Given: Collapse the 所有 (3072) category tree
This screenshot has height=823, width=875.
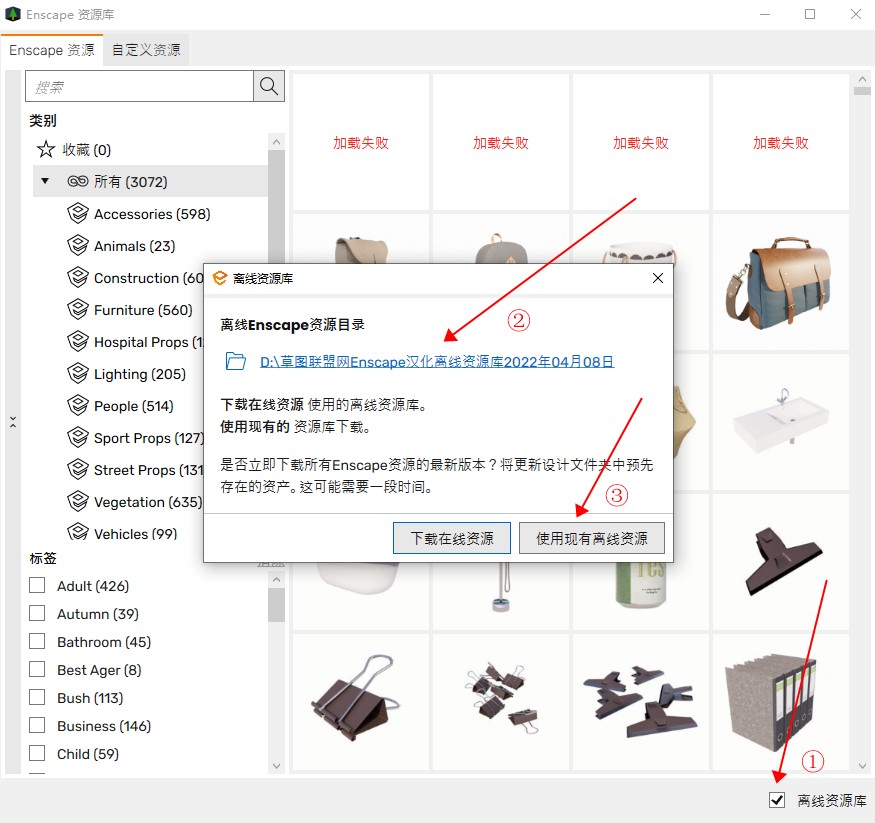Looking at the screenshot, I should 45,182.
